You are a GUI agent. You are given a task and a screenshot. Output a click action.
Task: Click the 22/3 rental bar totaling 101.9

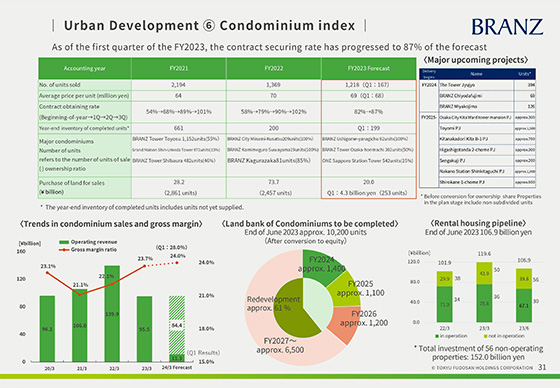(444, 297)
